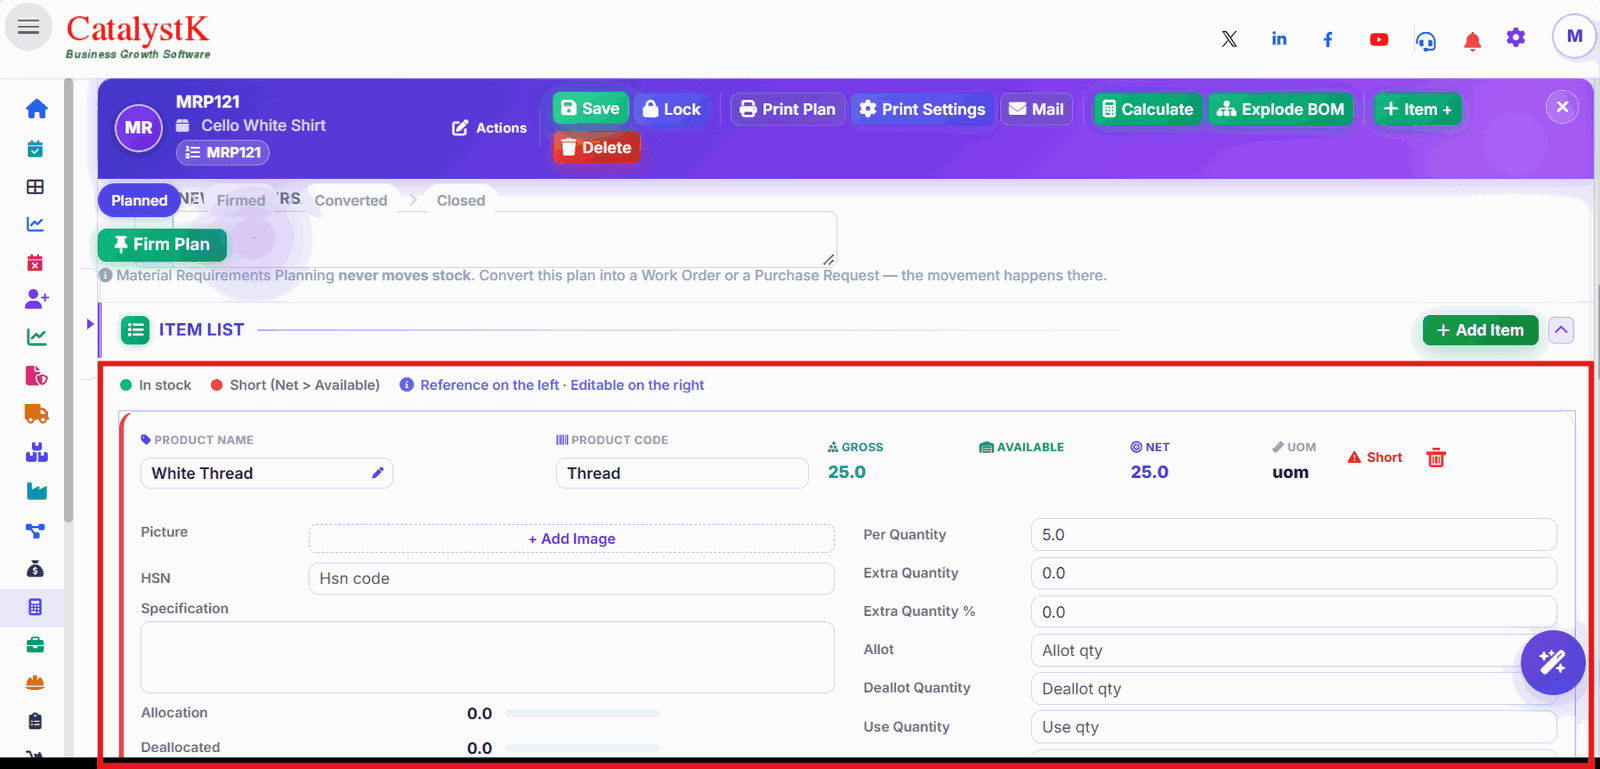Click the Allocation progress bar
Screen dimensions: 1600x769
[582, 714]
